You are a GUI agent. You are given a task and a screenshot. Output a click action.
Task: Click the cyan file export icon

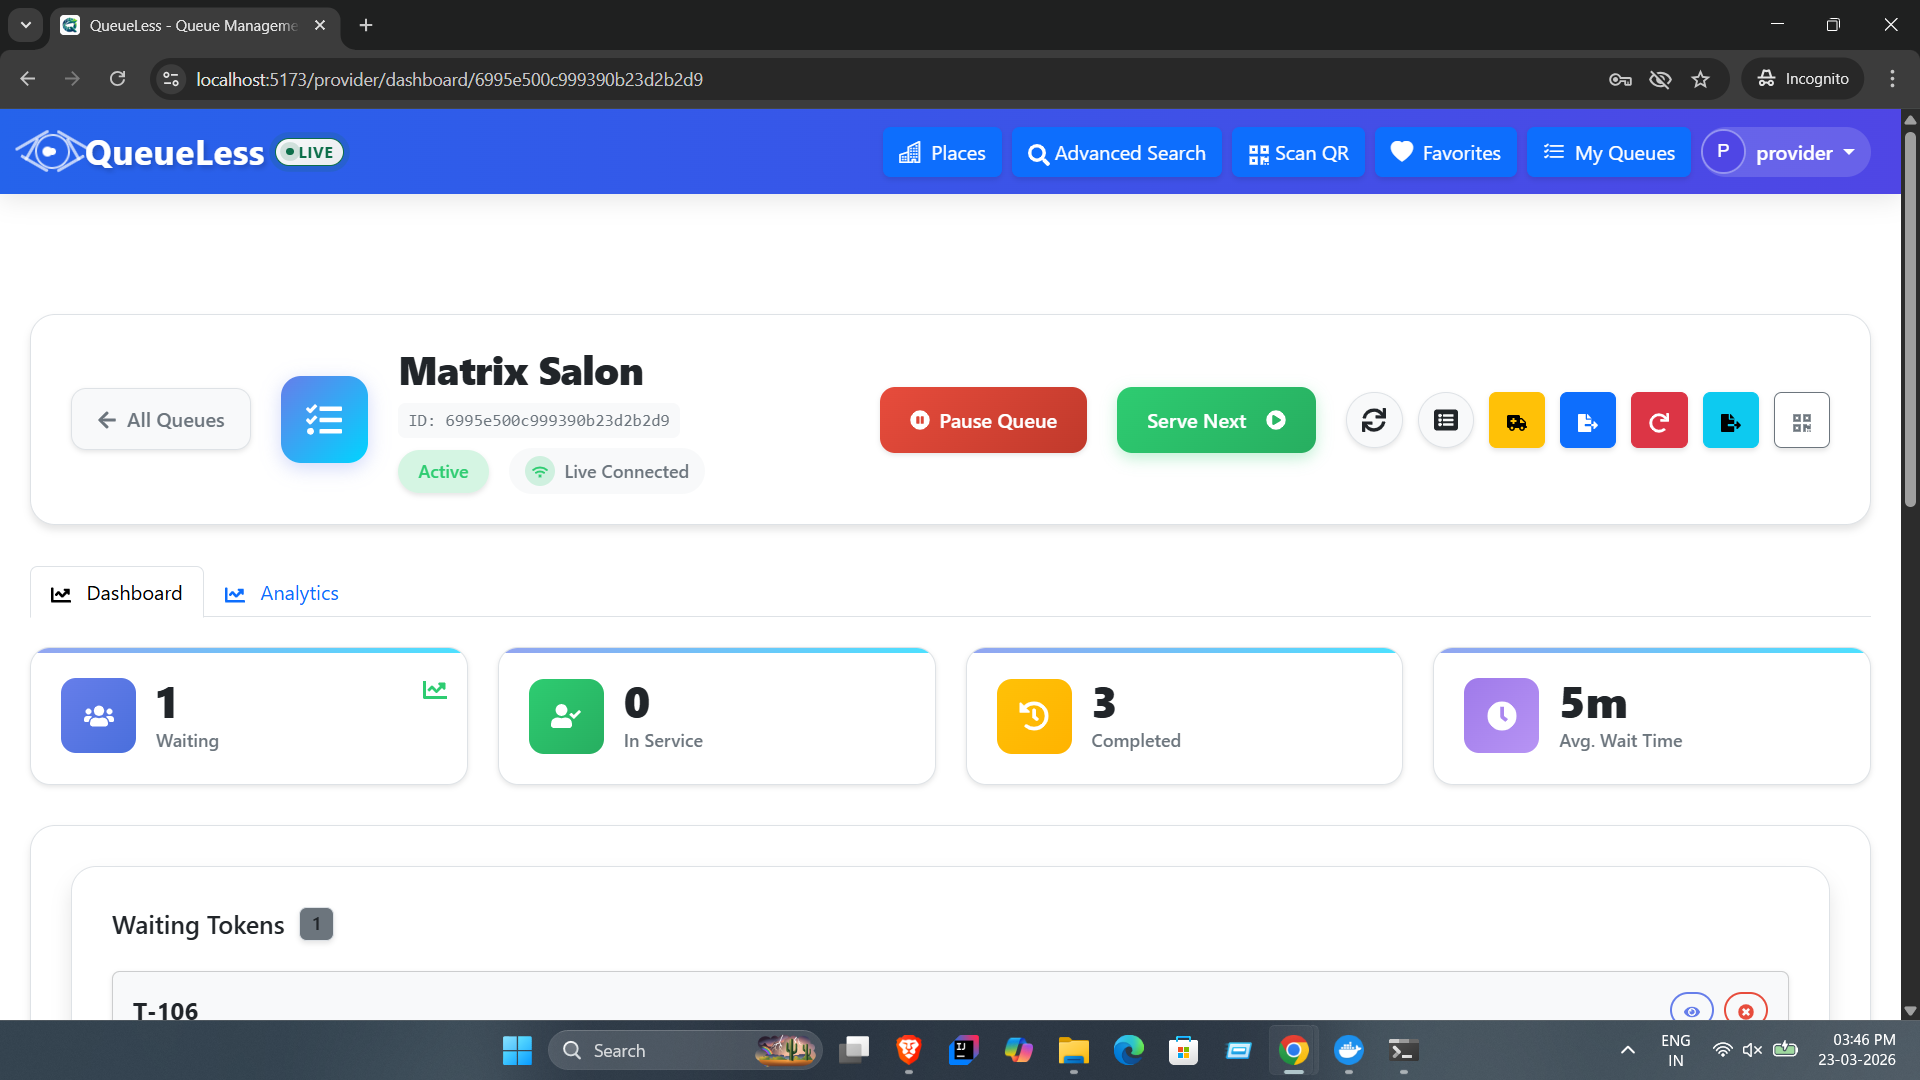tap(1730, 420)
